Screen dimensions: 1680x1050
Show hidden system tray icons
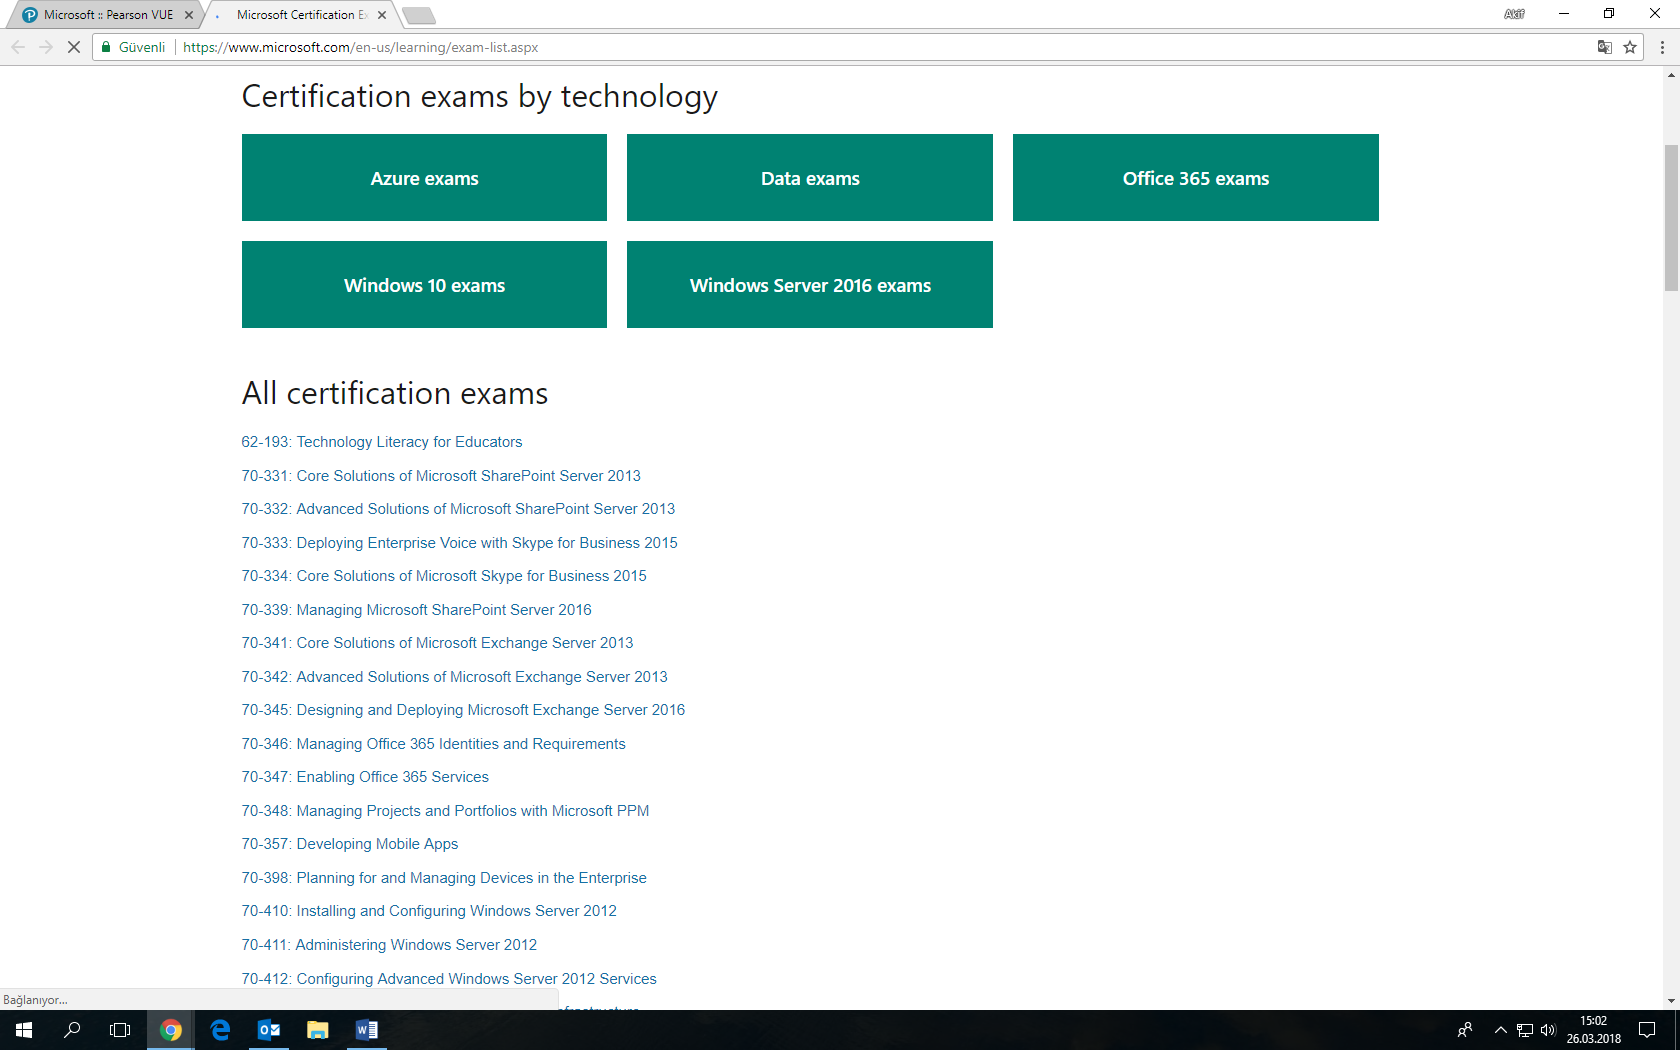tap(1500, 1030)
